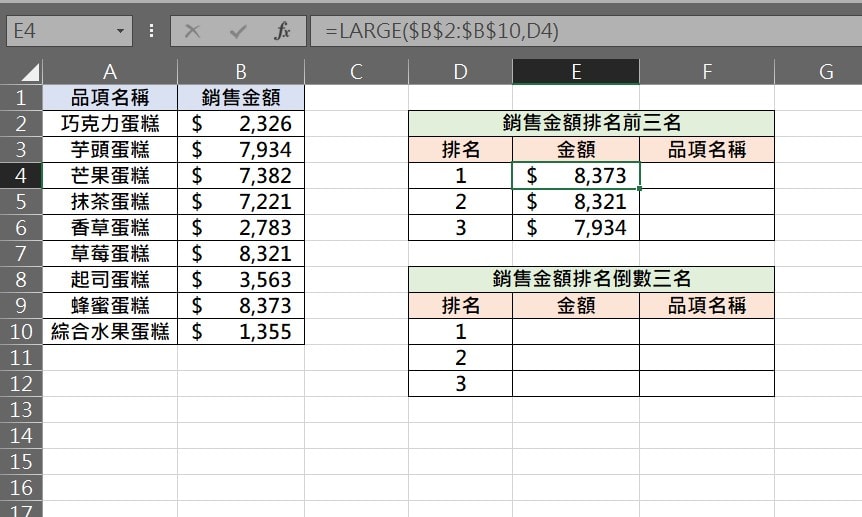The height and width of the screenshot is (517, 862).
Task: Click the 2,326 amount cell
Action: (x=241, y=124)
